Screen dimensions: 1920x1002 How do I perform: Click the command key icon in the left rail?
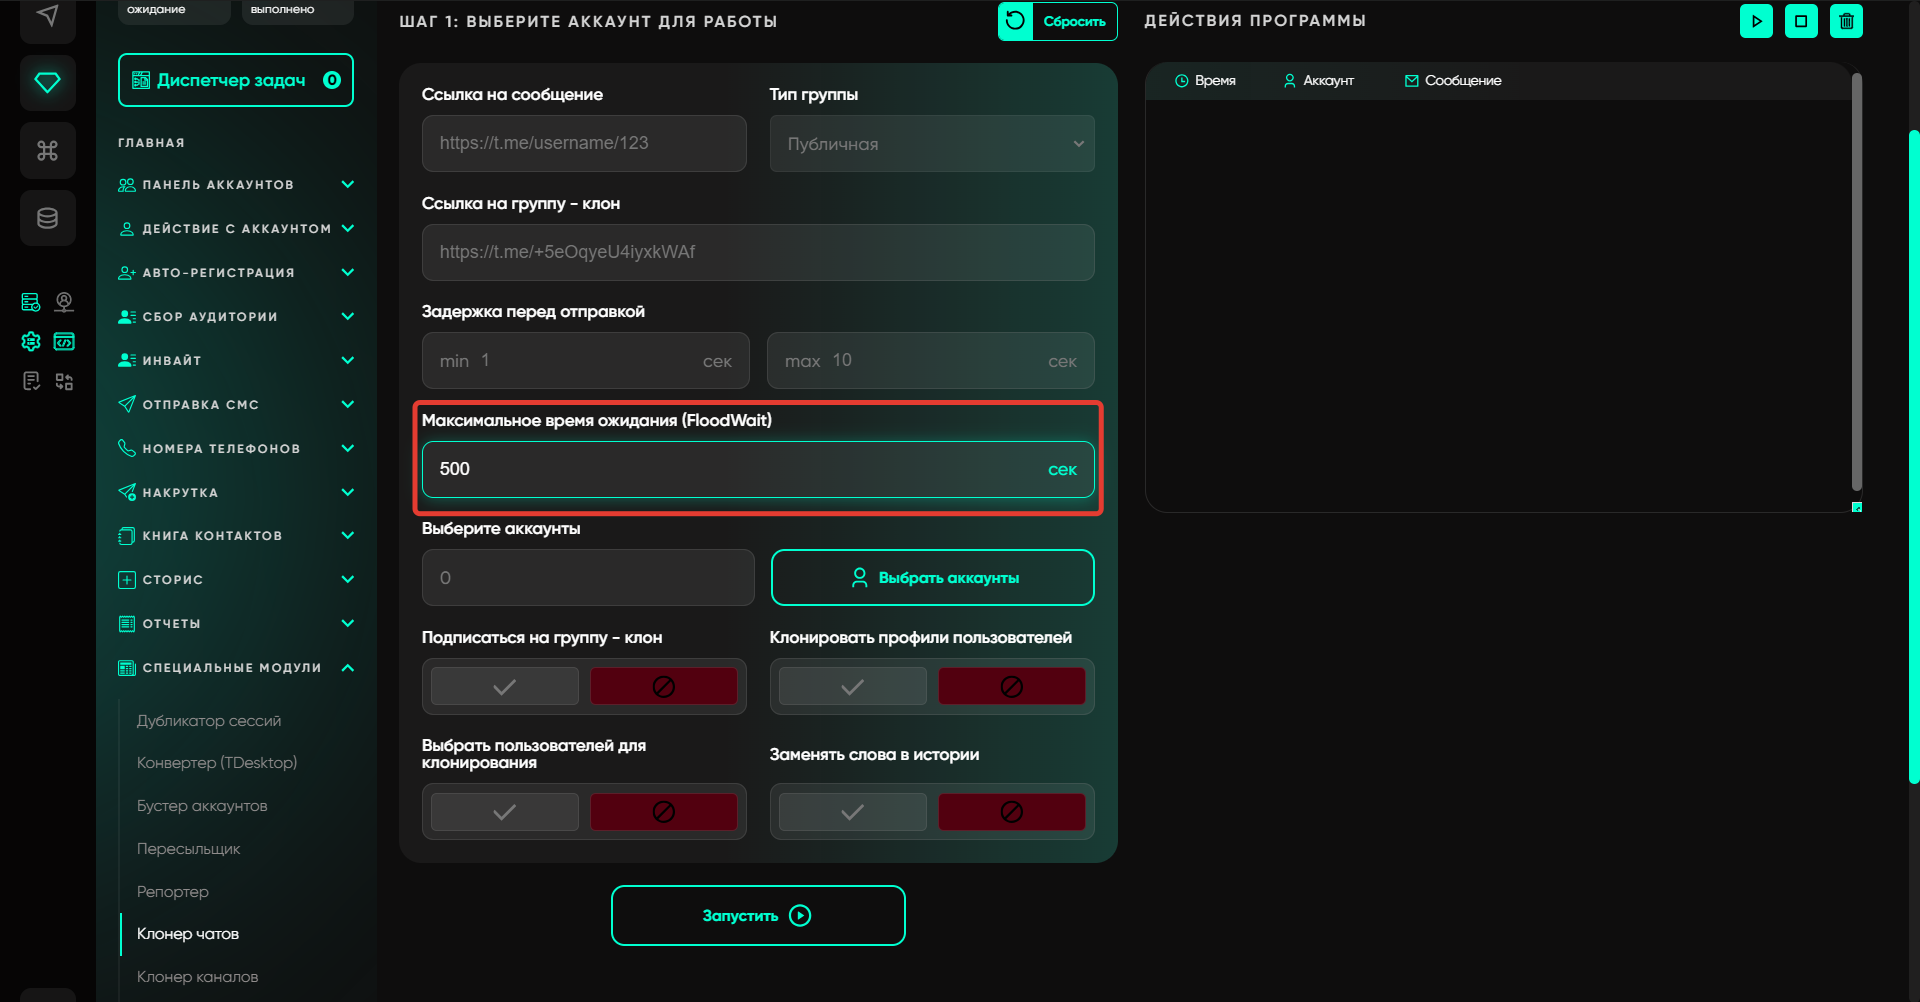[x=47, y=151]
